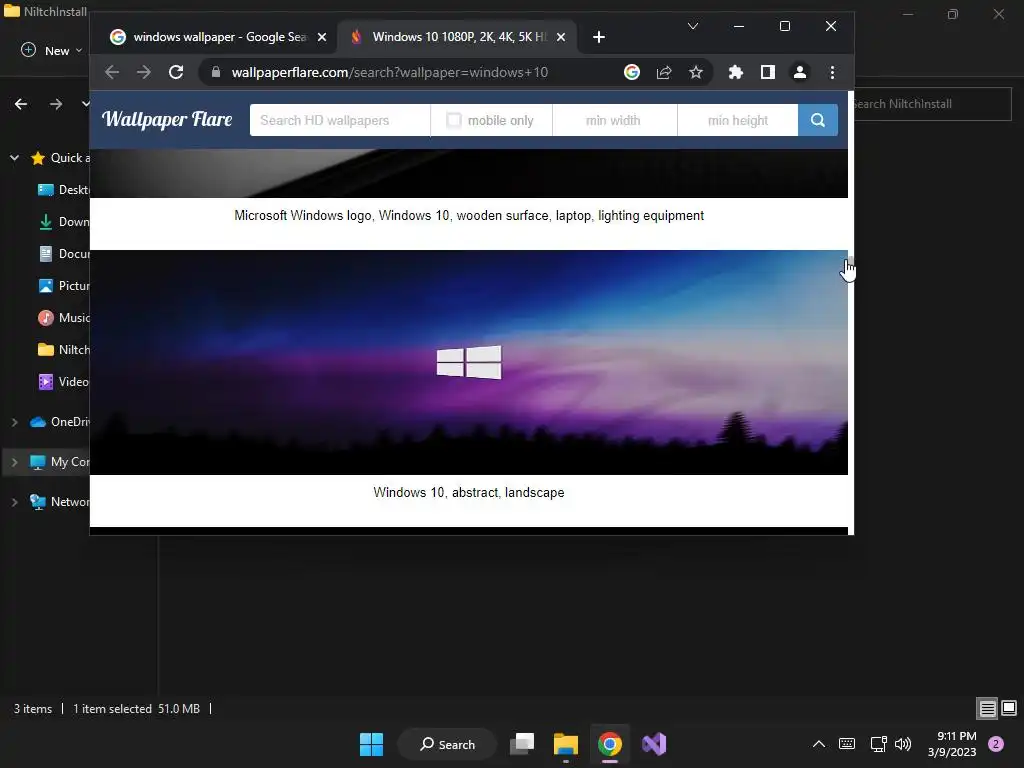Select Desktop in File Explorer sidebar

pos(63,189)
